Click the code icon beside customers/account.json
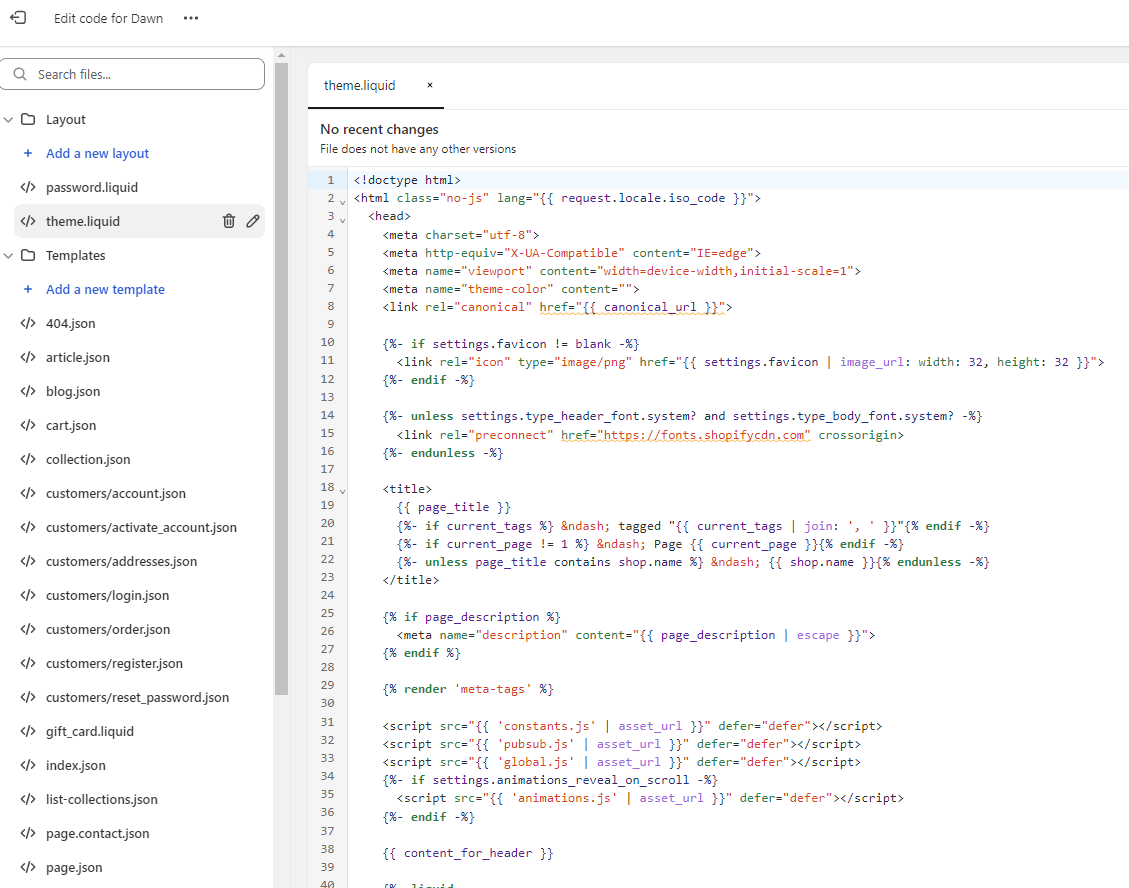 pos(28,493)
